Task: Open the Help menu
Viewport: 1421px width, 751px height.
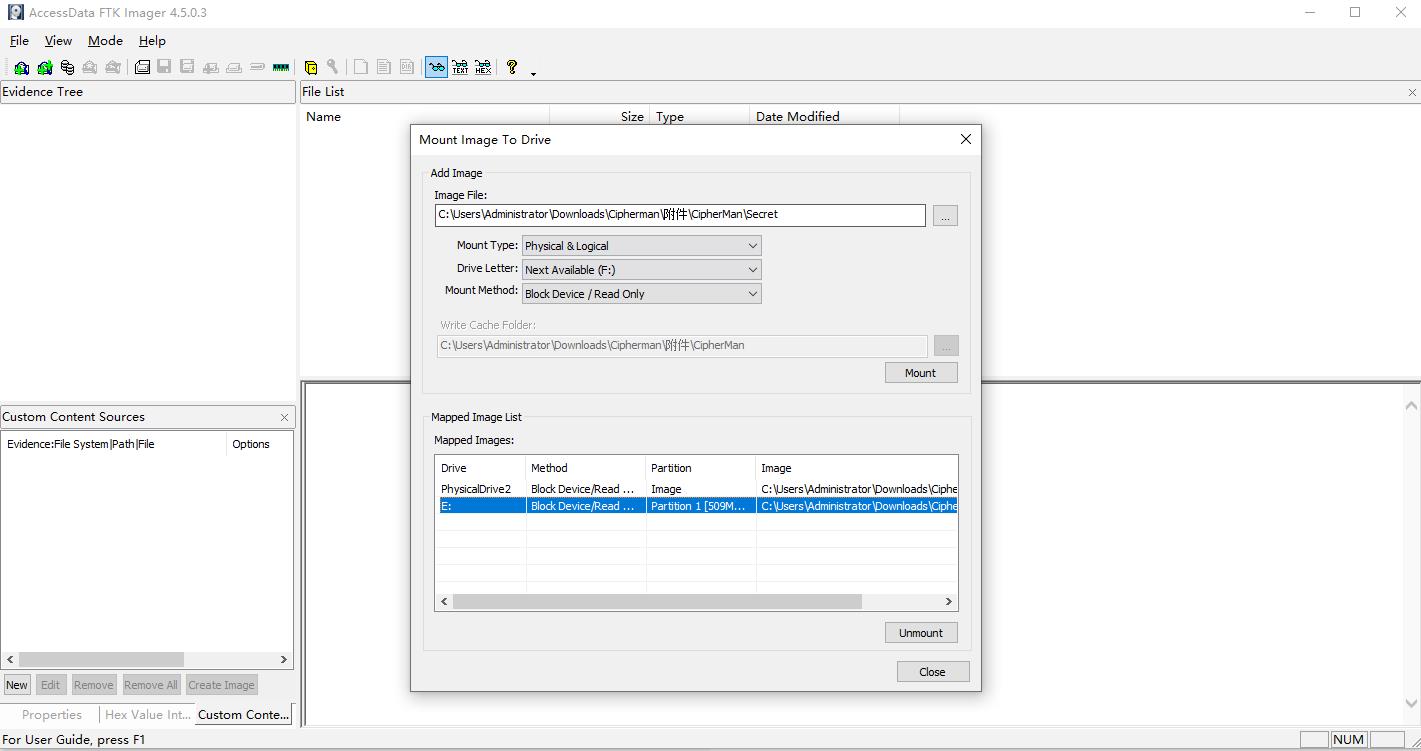Action: tap(152, 41)
